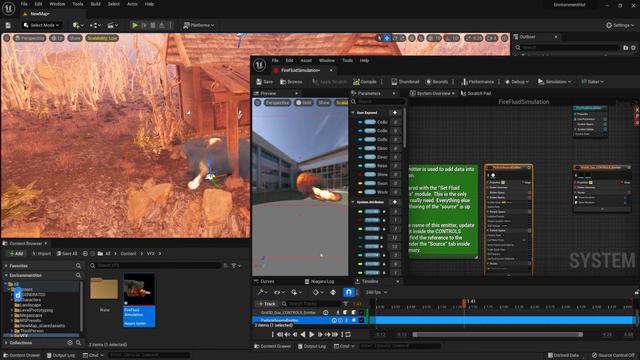
Task: Open Select Mode dropdown
Action: tap(42, 25)
